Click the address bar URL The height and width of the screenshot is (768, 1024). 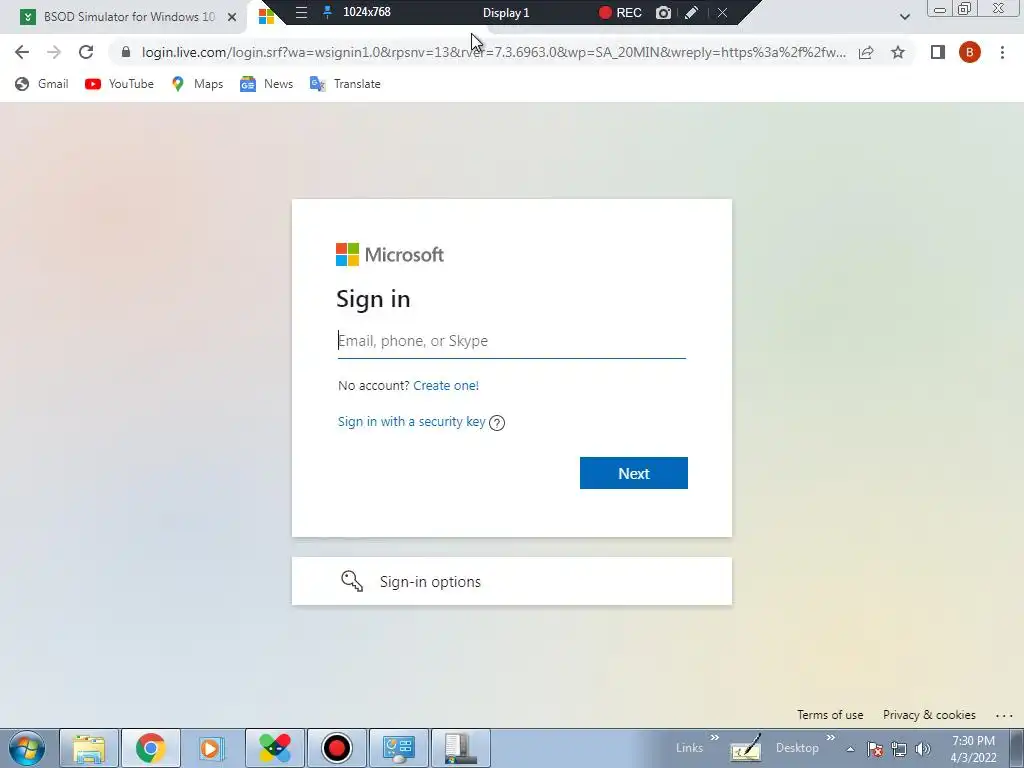pyautogui.click(x=494, y=52)
